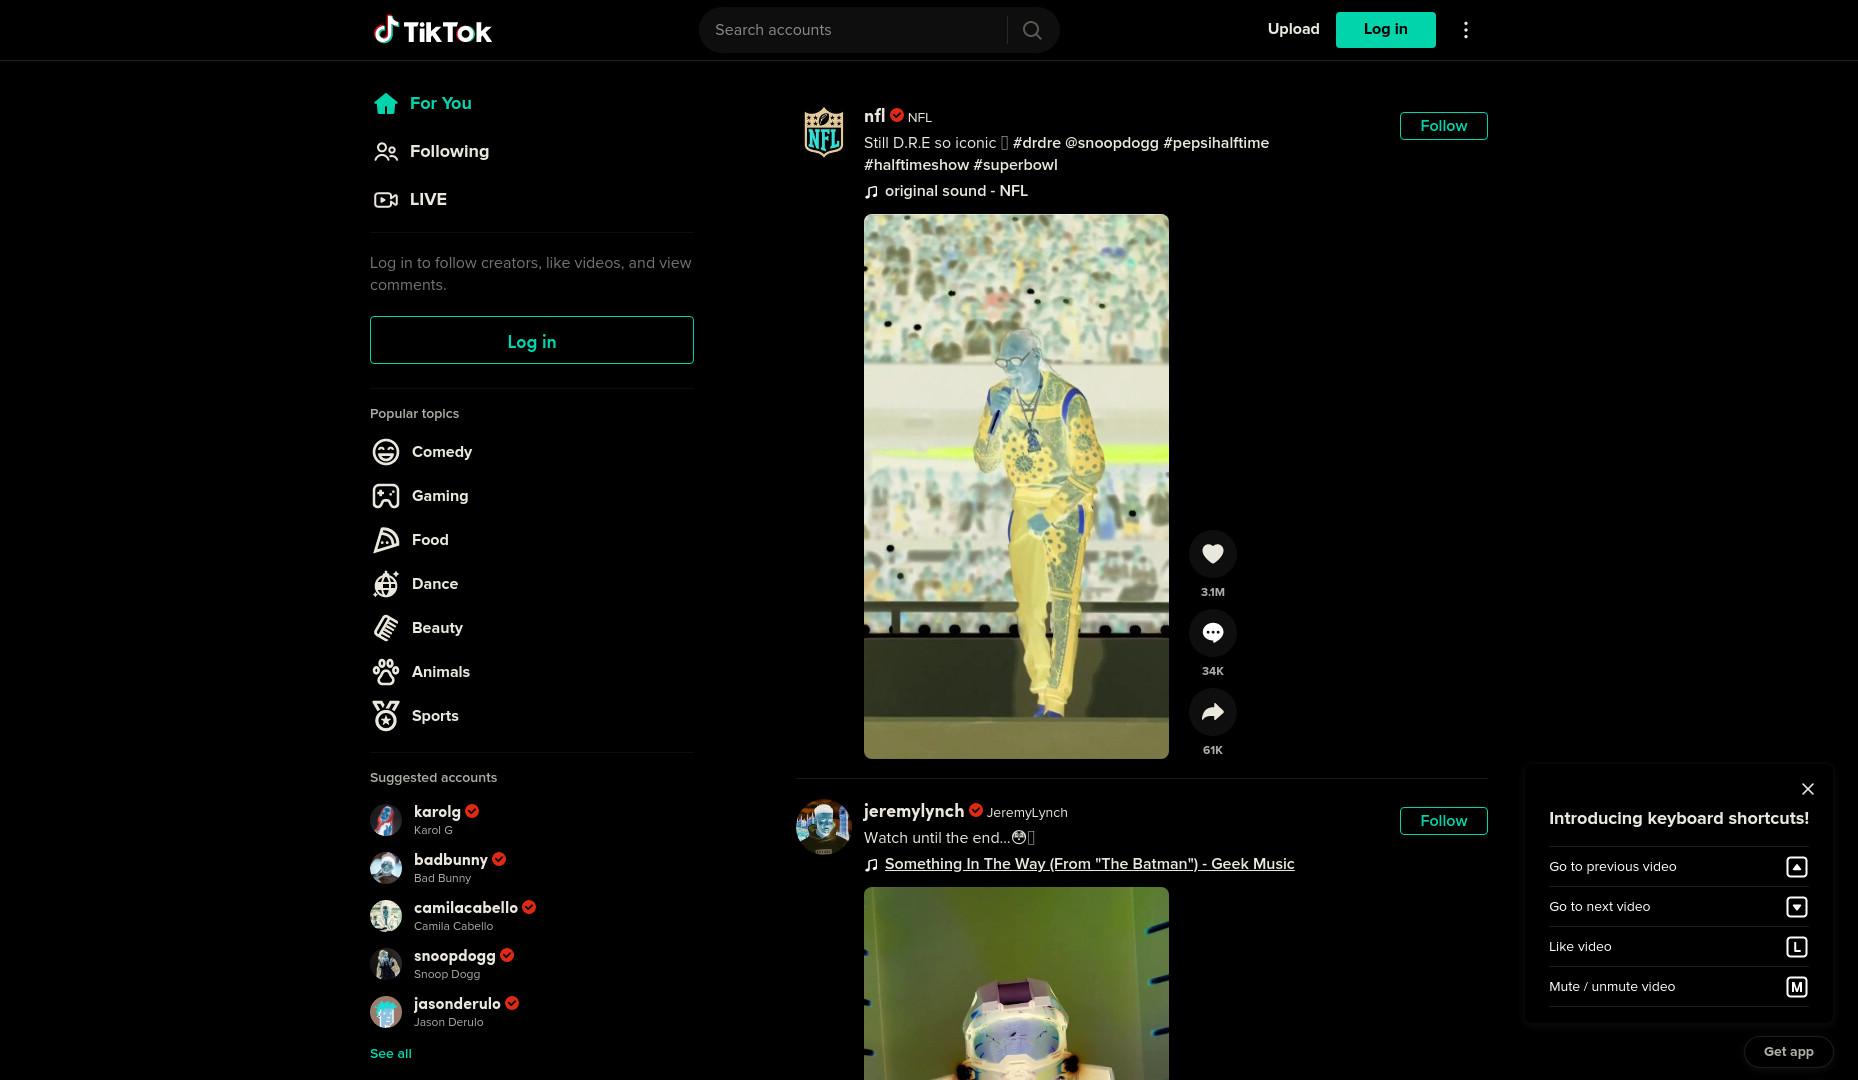Click the search magnifier icon

point(1032,30)
